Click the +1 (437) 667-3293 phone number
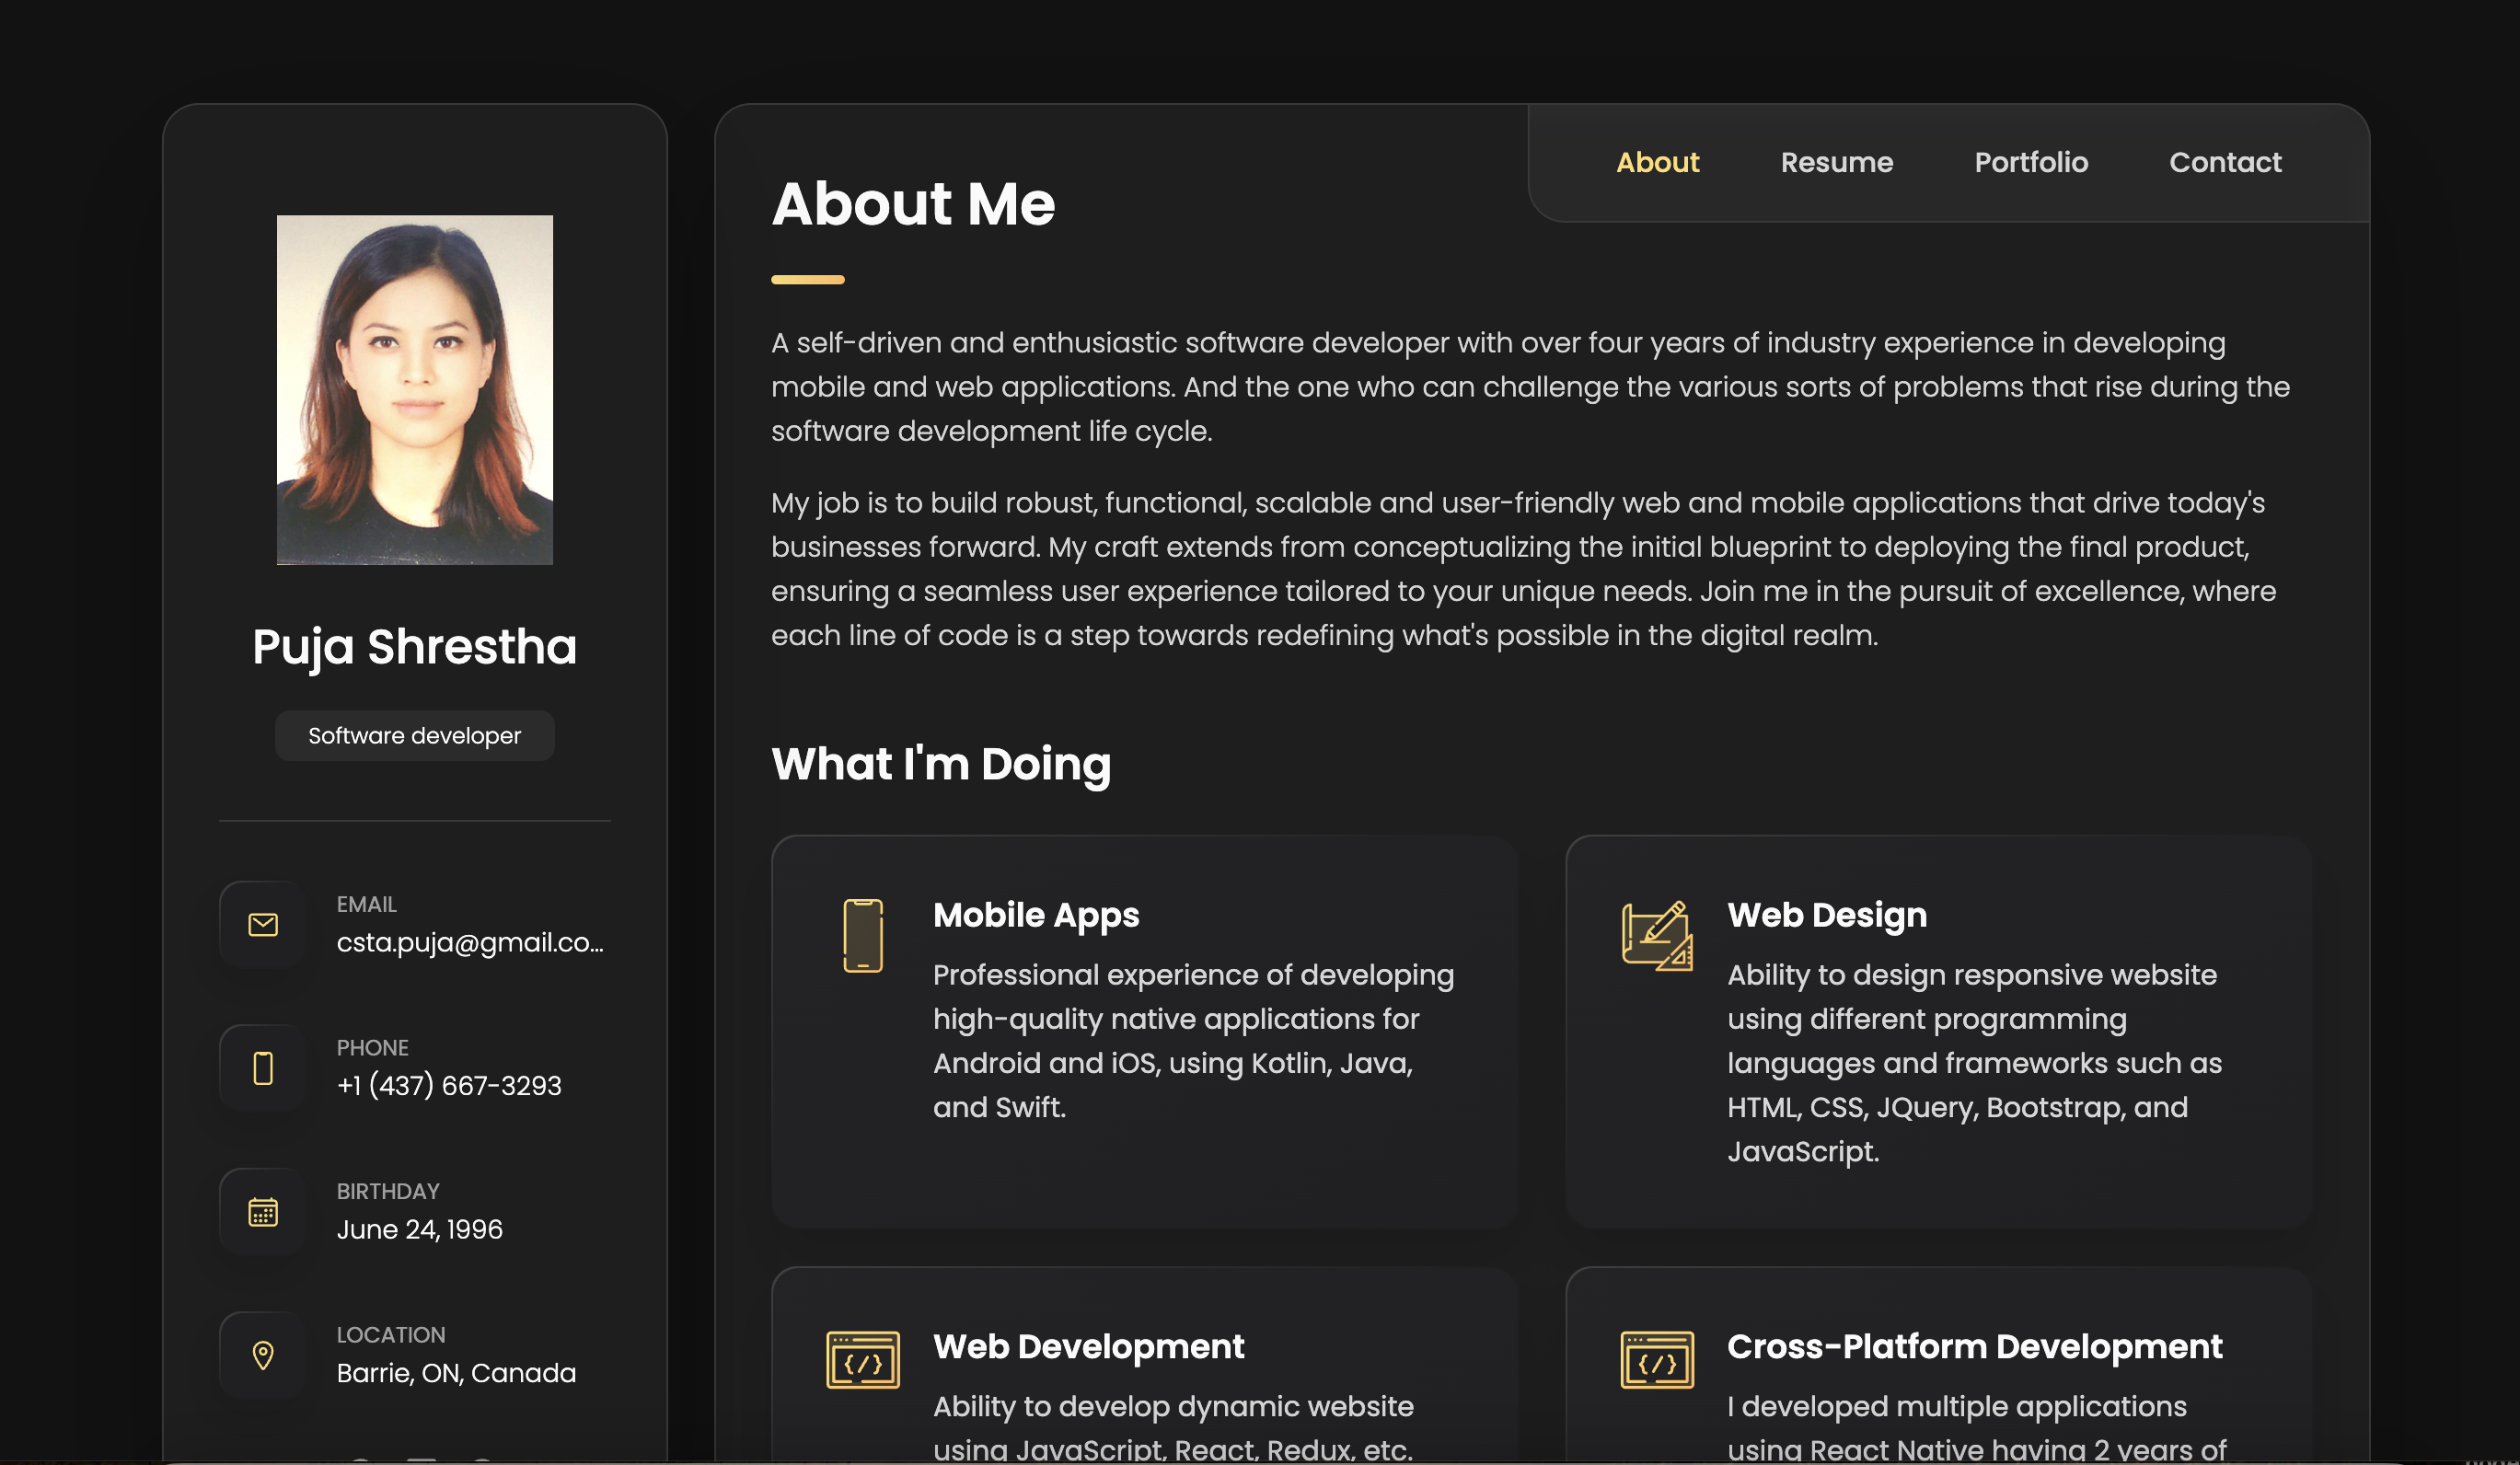2520x1465 pixels. point(449,1086)
